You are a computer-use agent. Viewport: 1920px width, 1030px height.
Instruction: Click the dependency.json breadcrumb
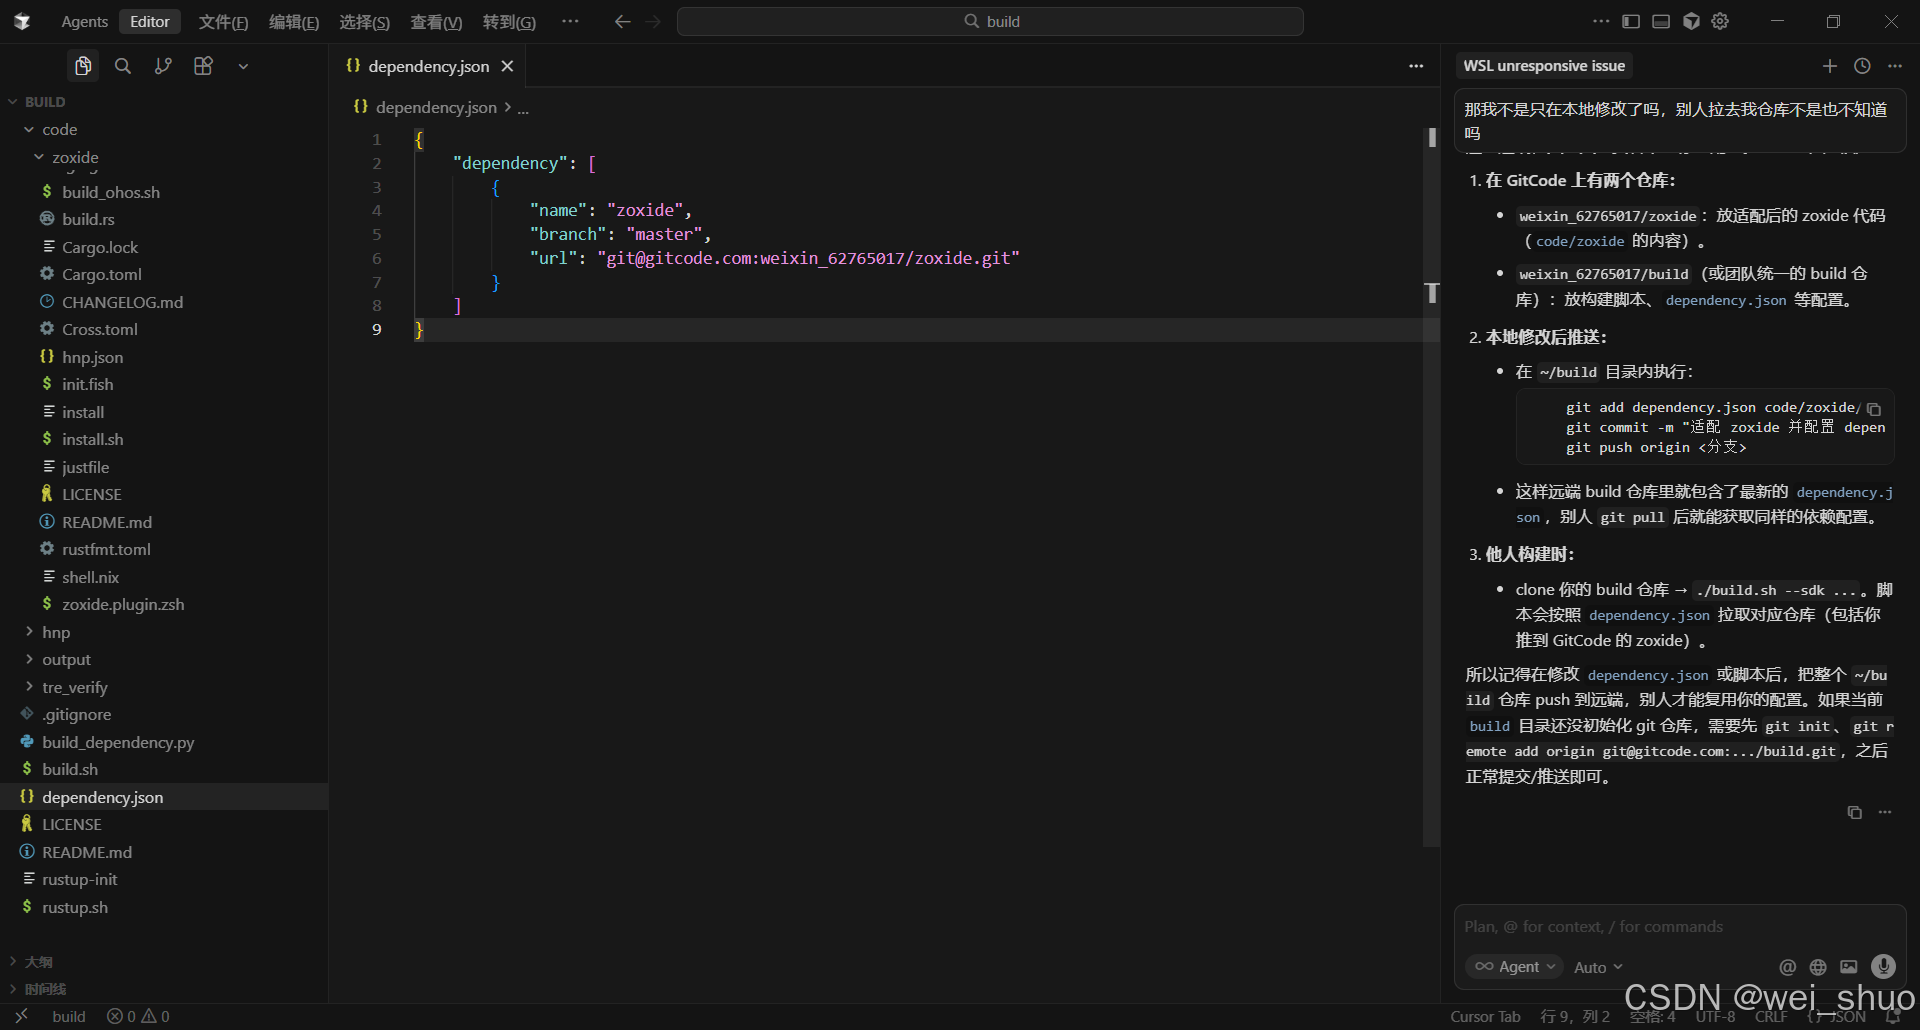[x=436, y=107]
